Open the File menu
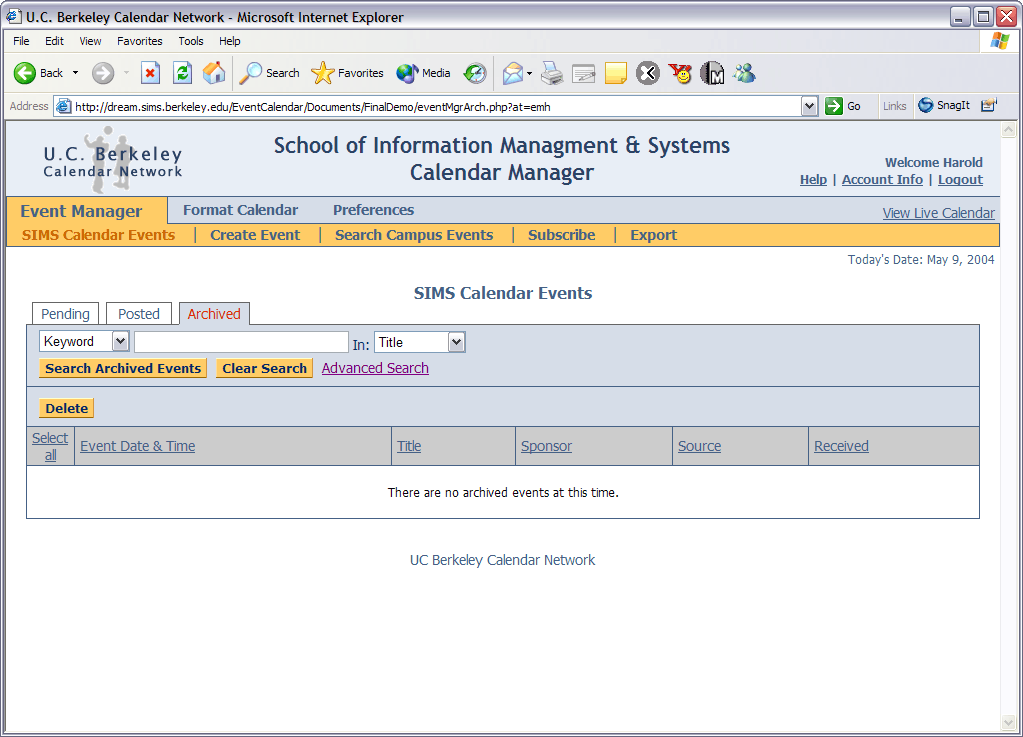 pyautogui.click(x=22, y=41)
